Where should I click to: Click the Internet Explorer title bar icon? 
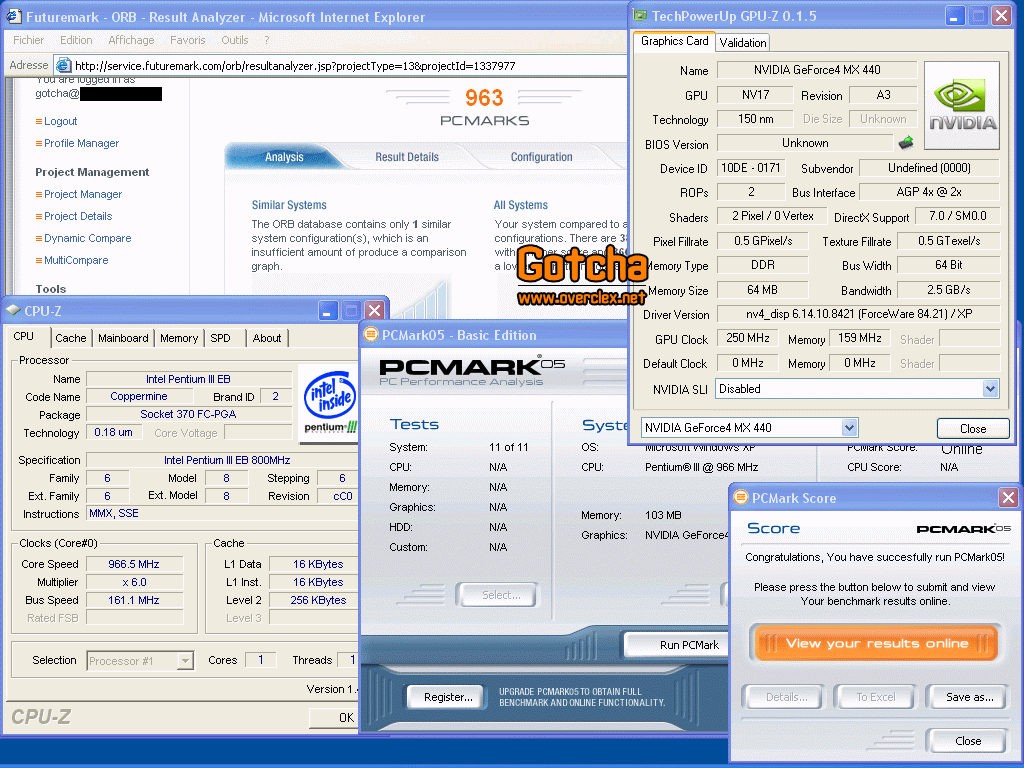pos(14,17)
